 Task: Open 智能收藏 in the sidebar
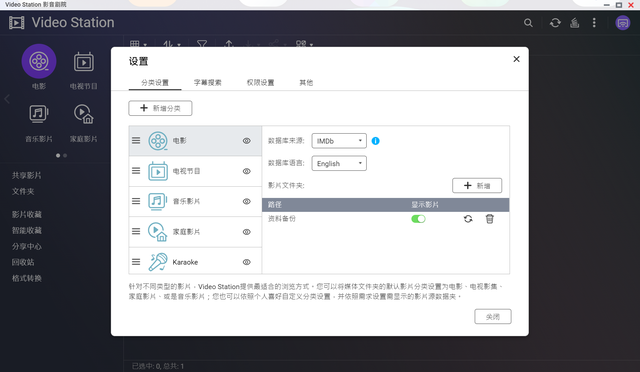click(x=27, y=230)
